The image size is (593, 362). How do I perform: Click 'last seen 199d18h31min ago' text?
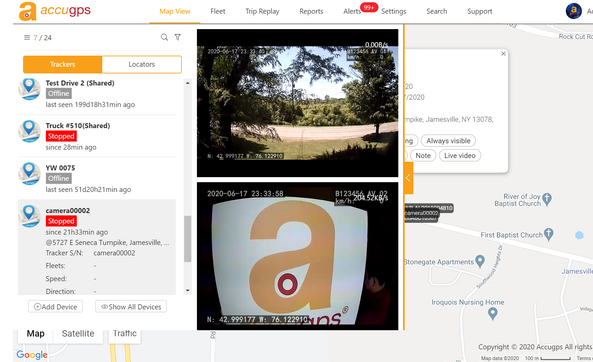click(x=90, y=104)
